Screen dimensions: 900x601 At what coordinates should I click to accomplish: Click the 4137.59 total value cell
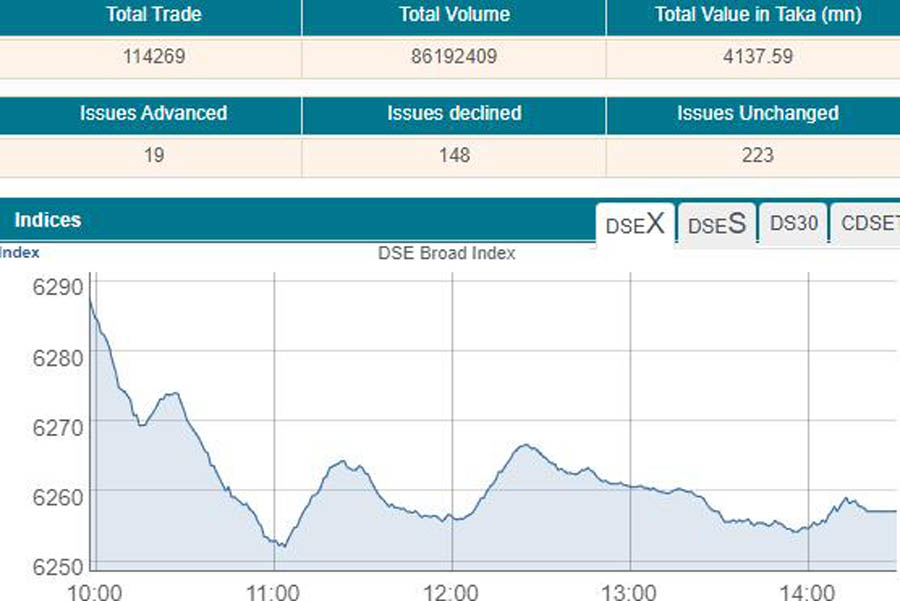point(757,56)
